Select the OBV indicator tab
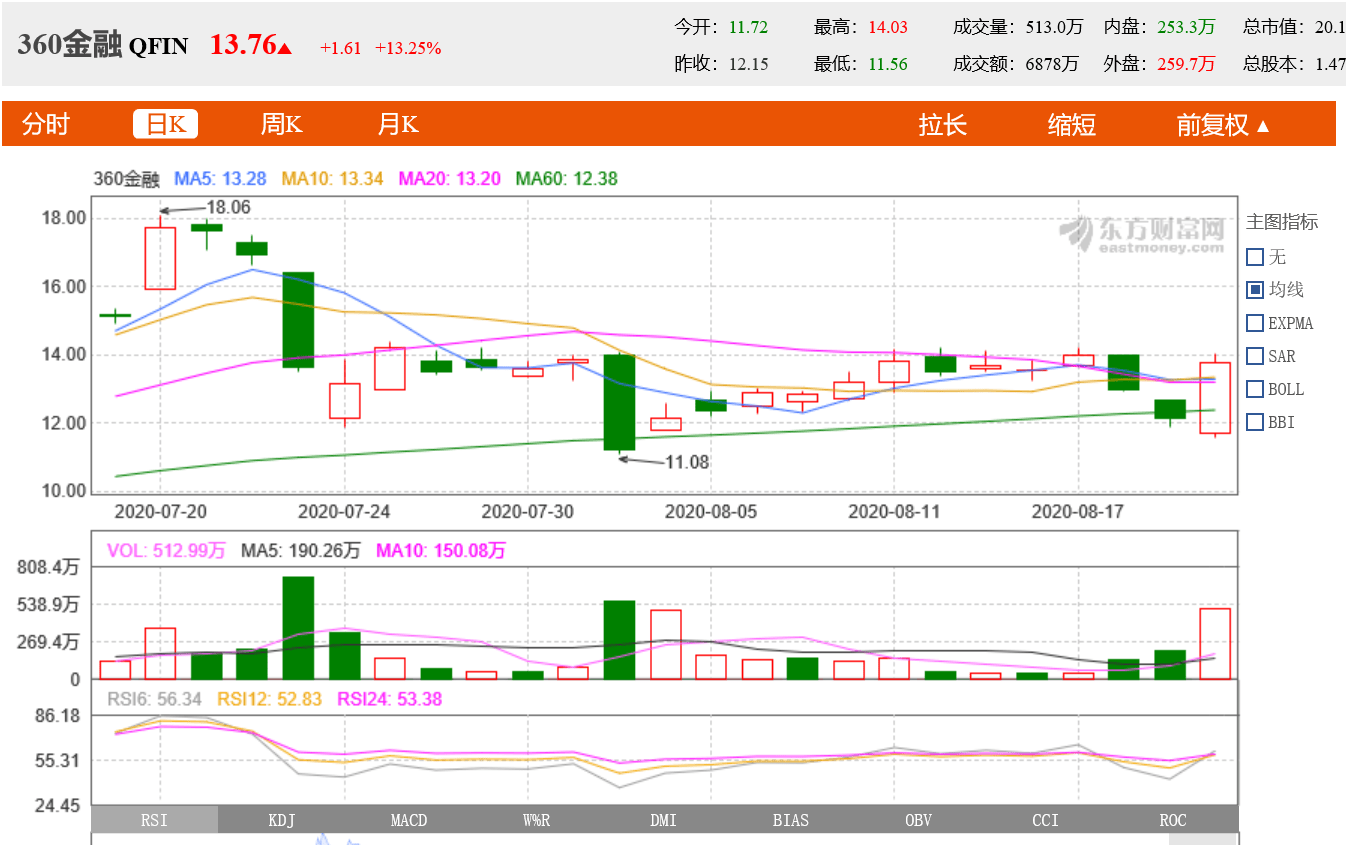Screen dimensions: 1346x845 (x=919, y=820)
